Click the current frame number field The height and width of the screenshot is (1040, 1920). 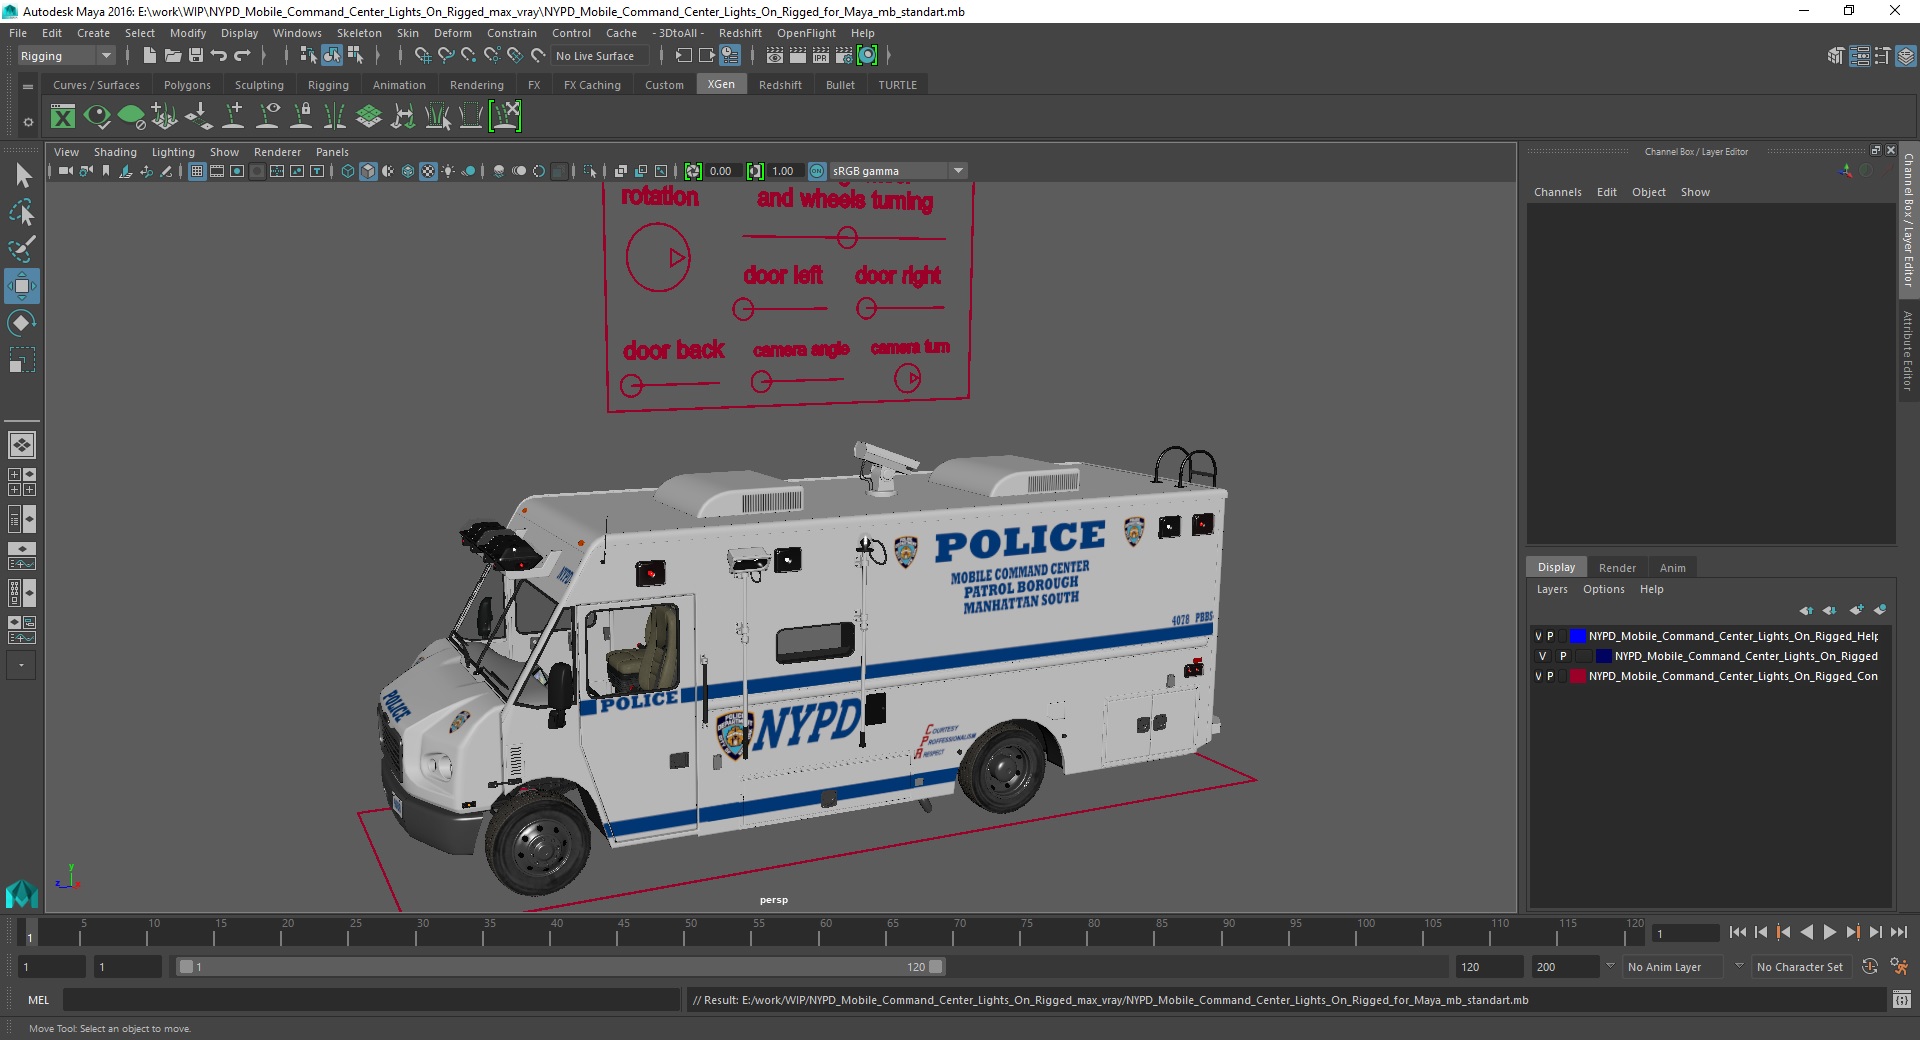[1685, 933]
